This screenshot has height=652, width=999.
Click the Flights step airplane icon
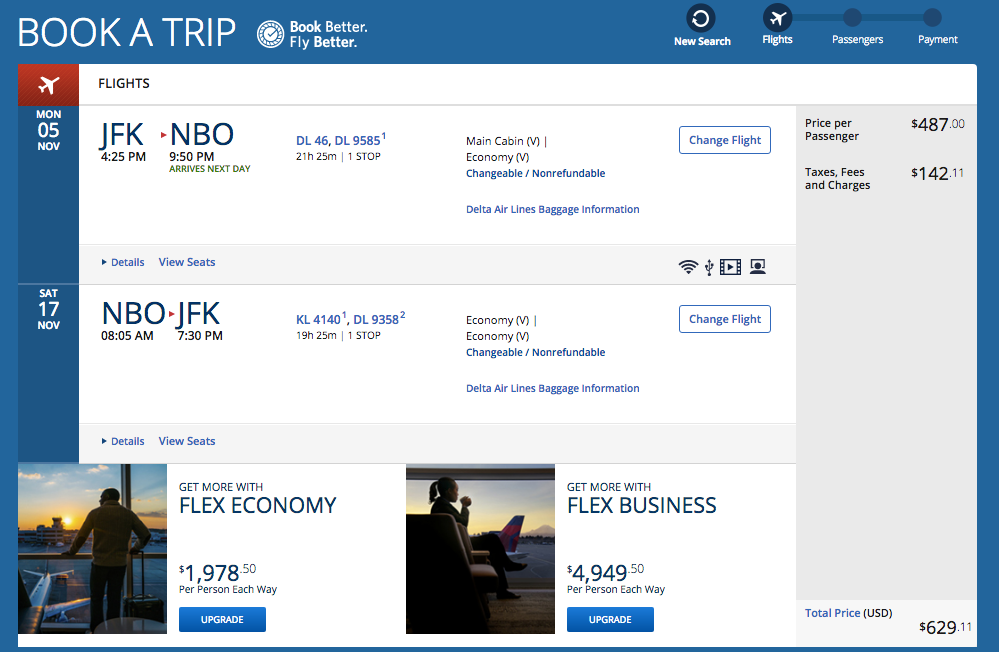point(777,18)
